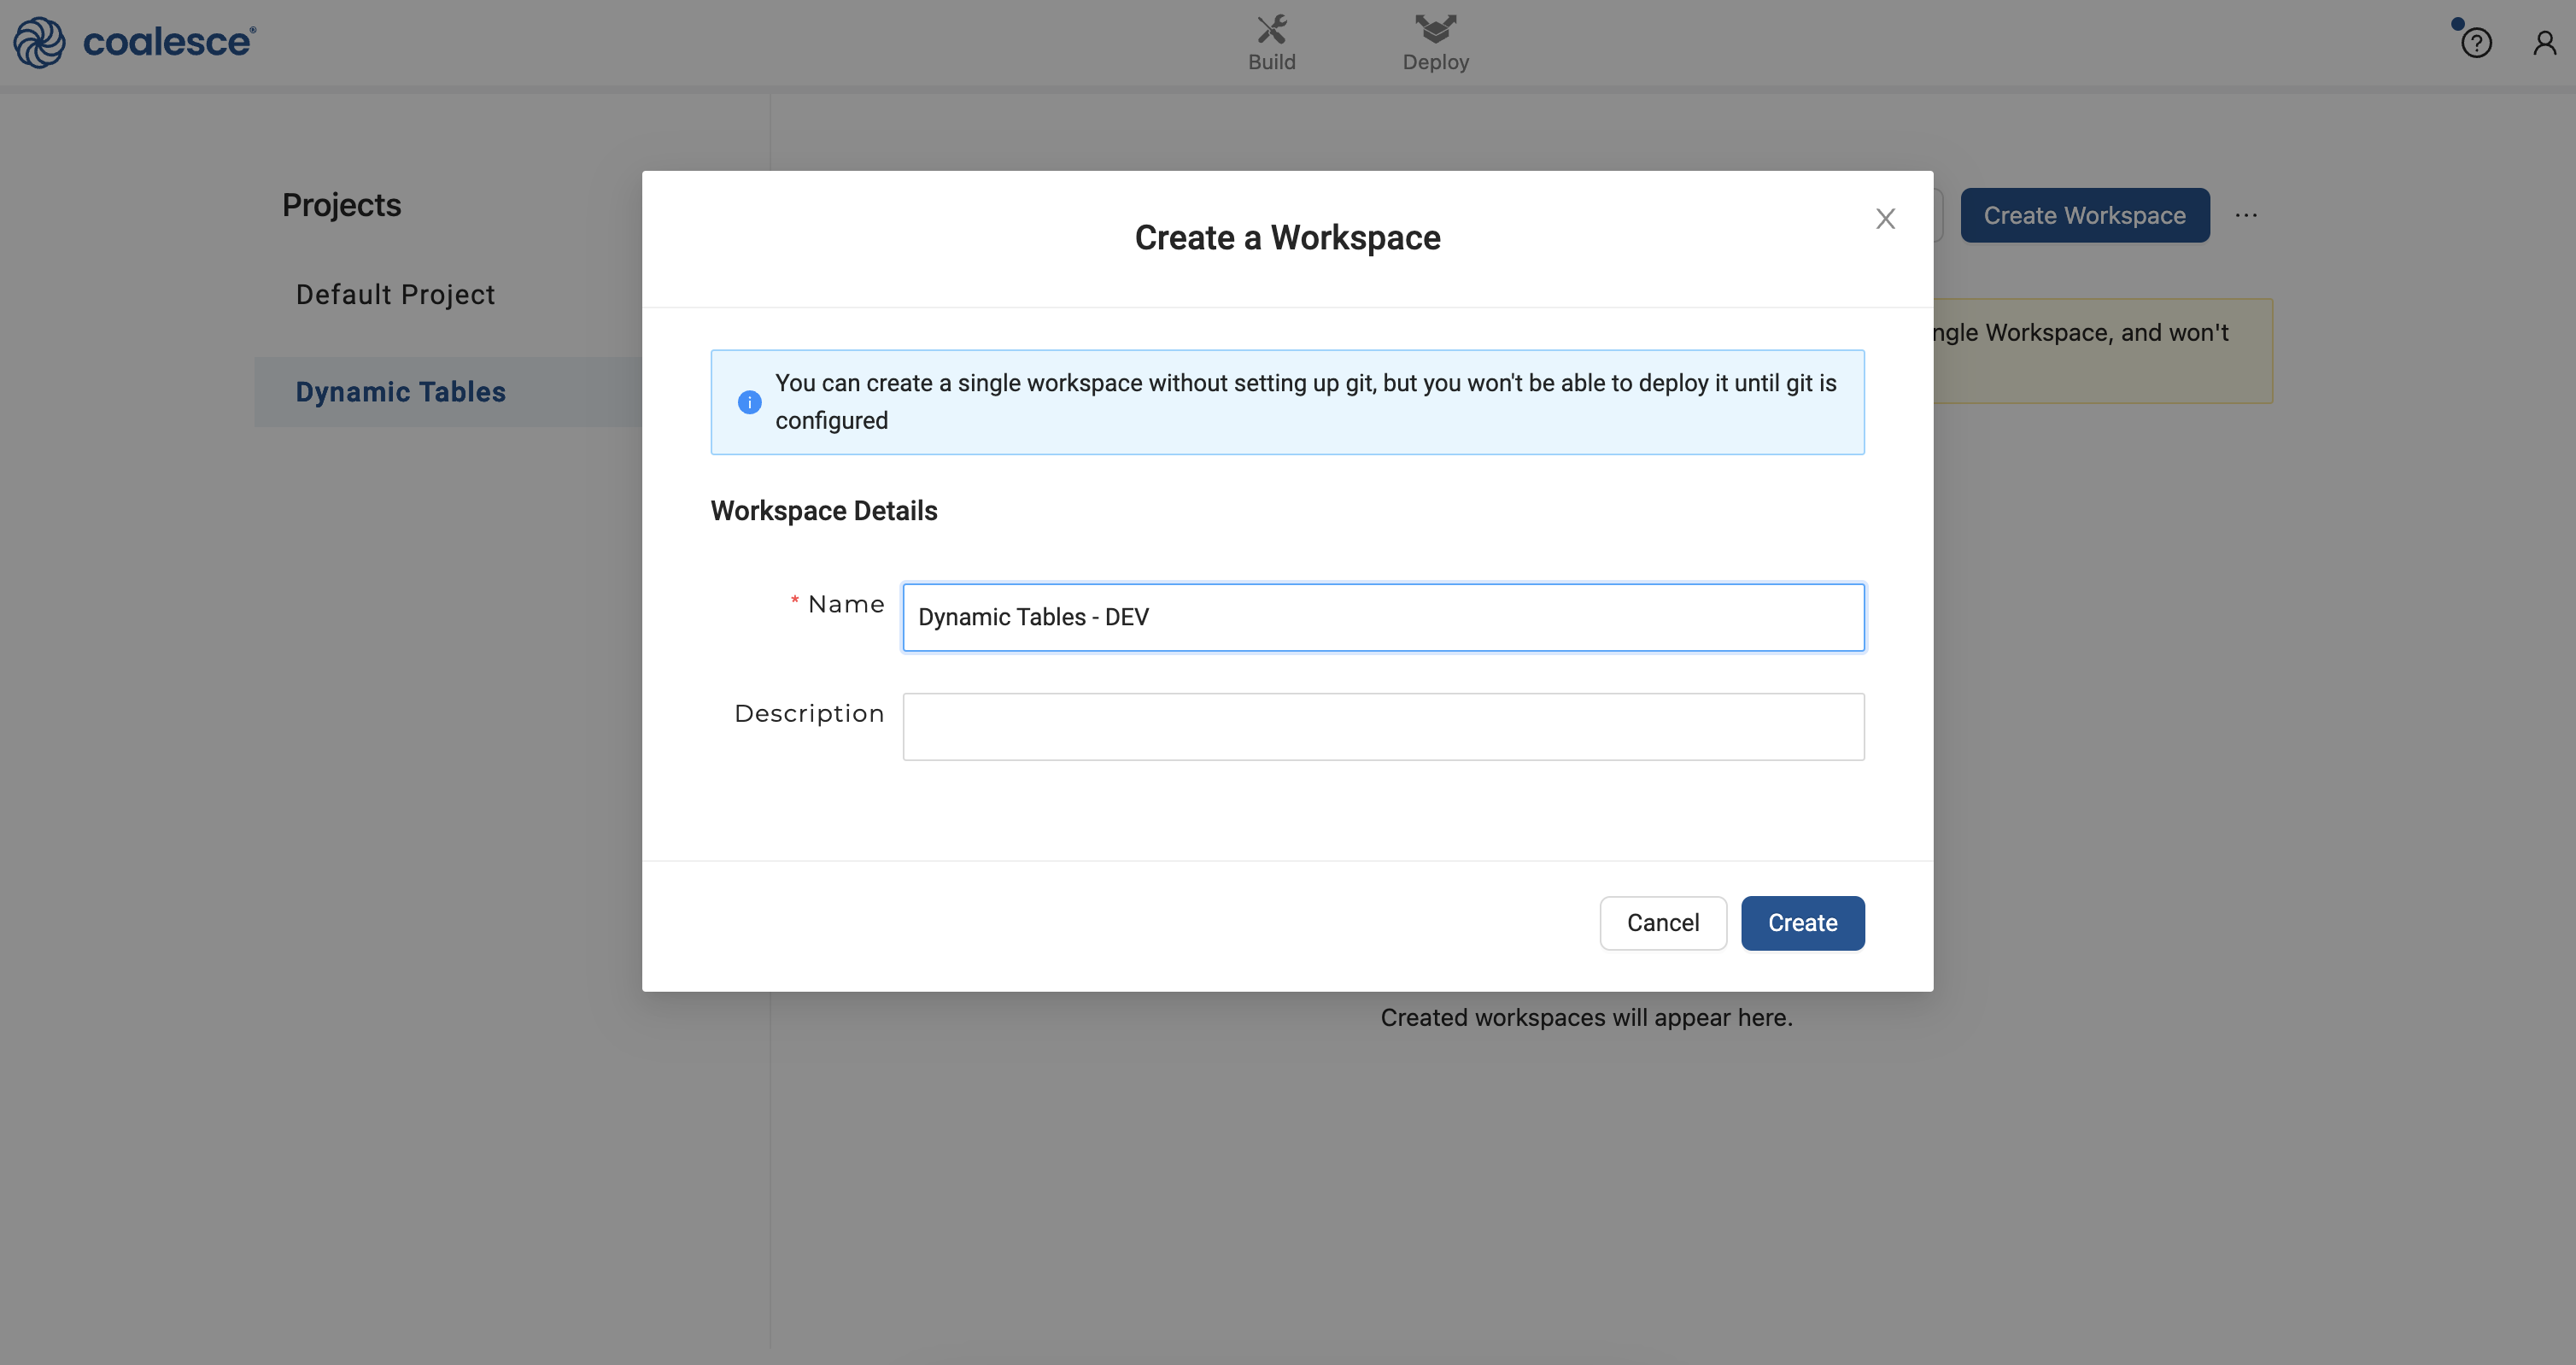Click the Create Workspace button
2576x1365 pixels.
click(x=2084, y=216)
